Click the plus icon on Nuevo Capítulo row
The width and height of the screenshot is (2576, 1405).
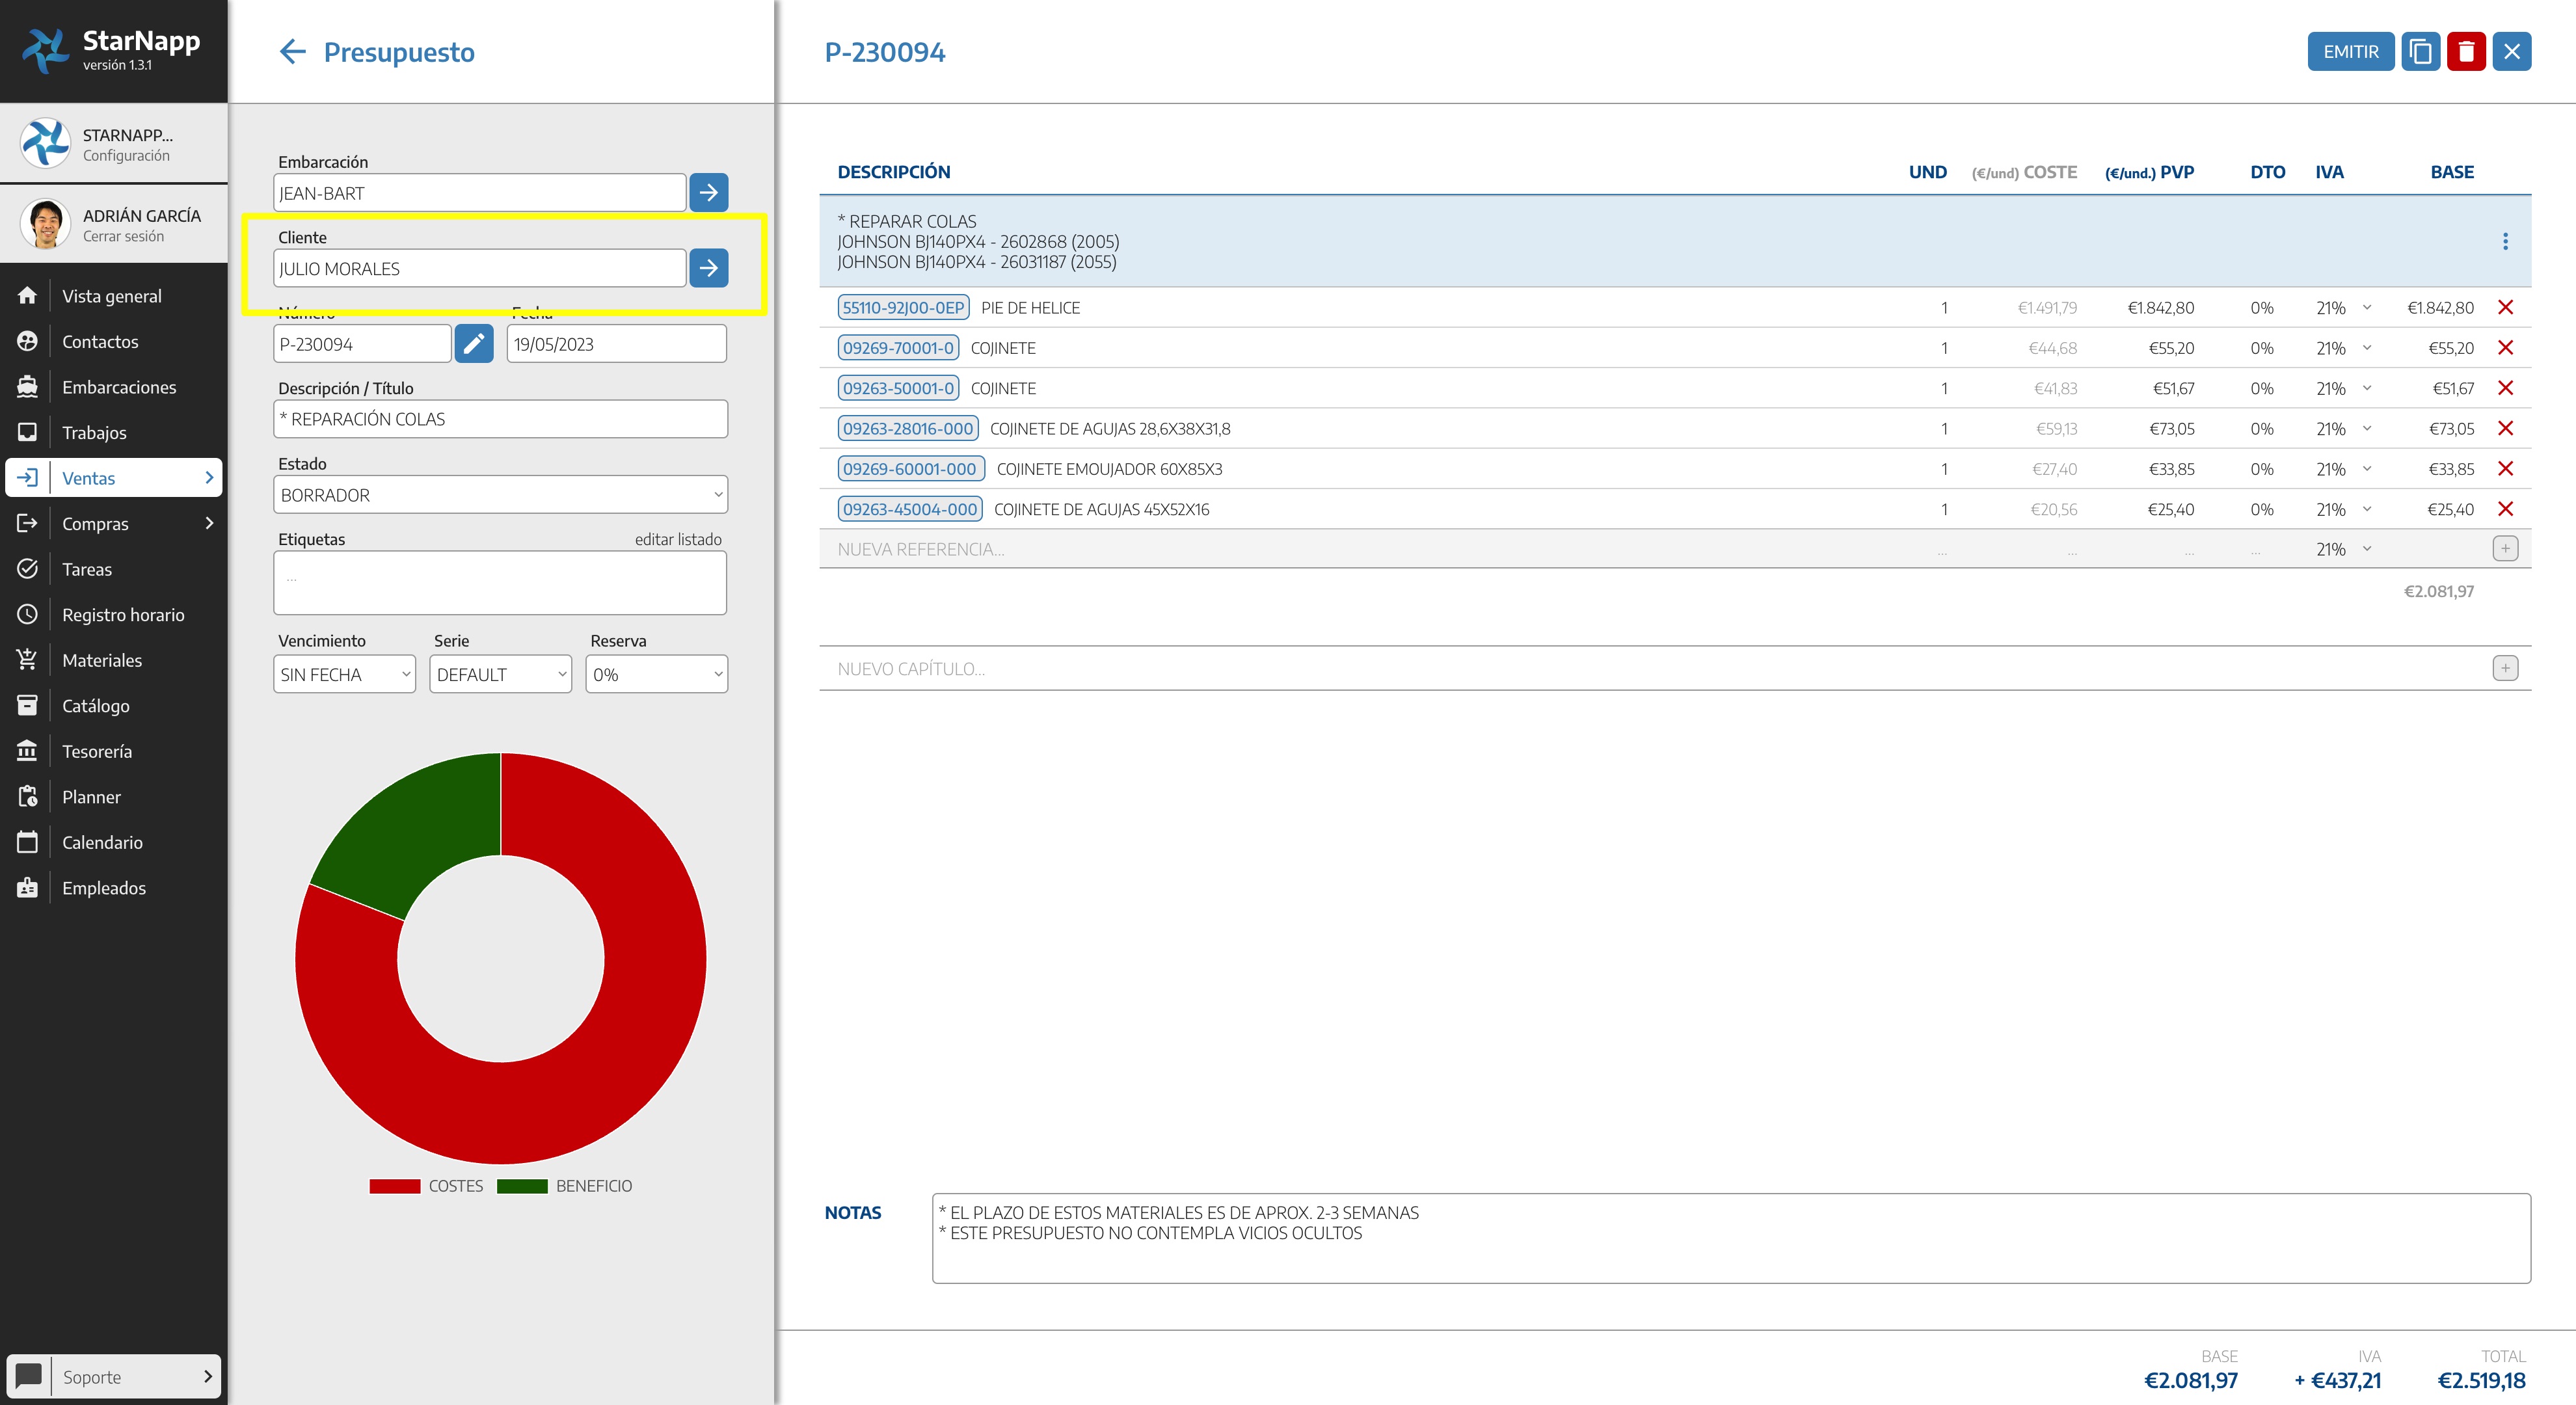click(2505, 668)
